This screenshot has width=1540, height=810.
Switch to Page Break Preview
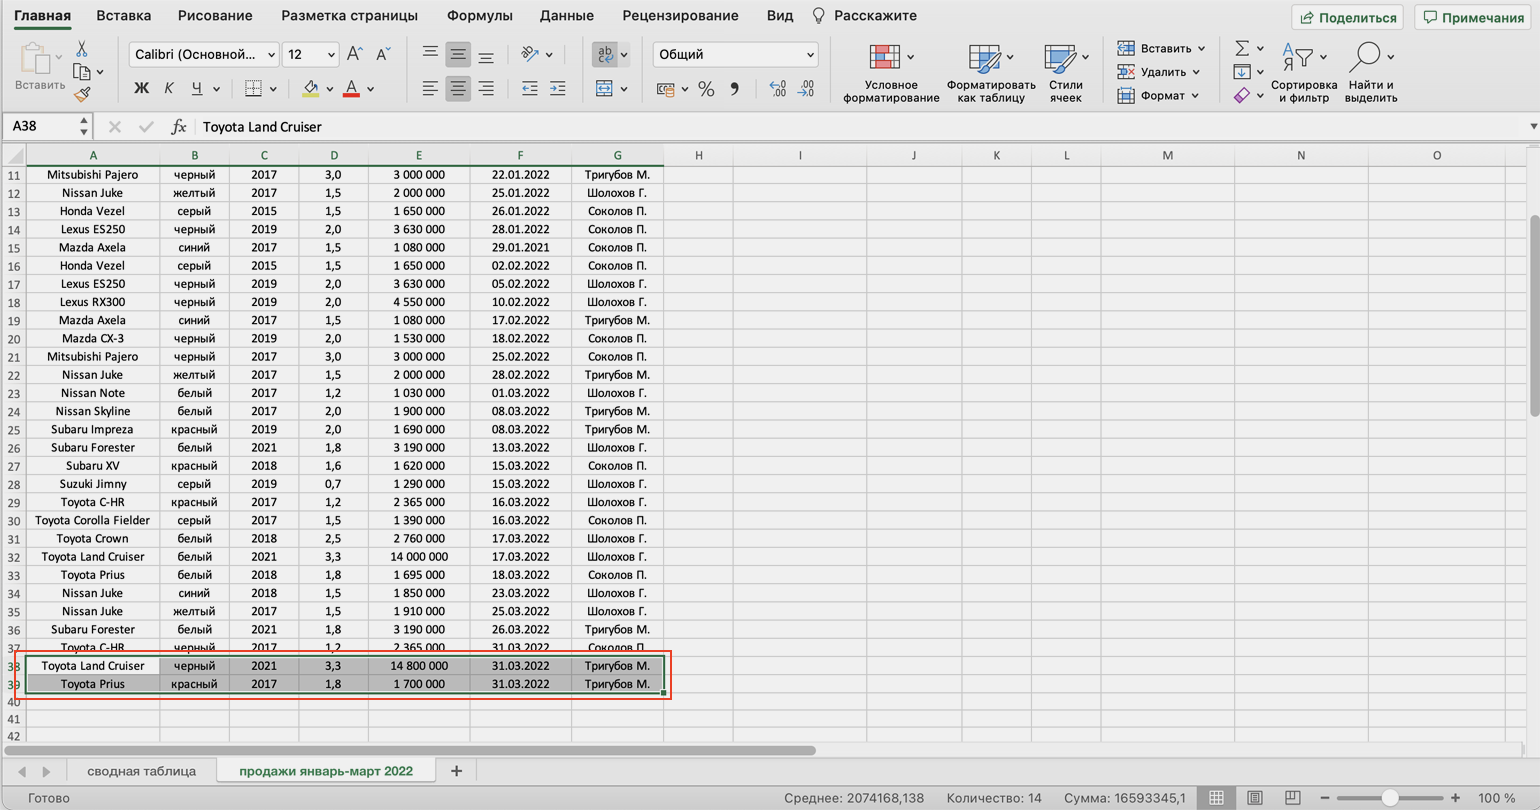click(x=1292, y=798)
